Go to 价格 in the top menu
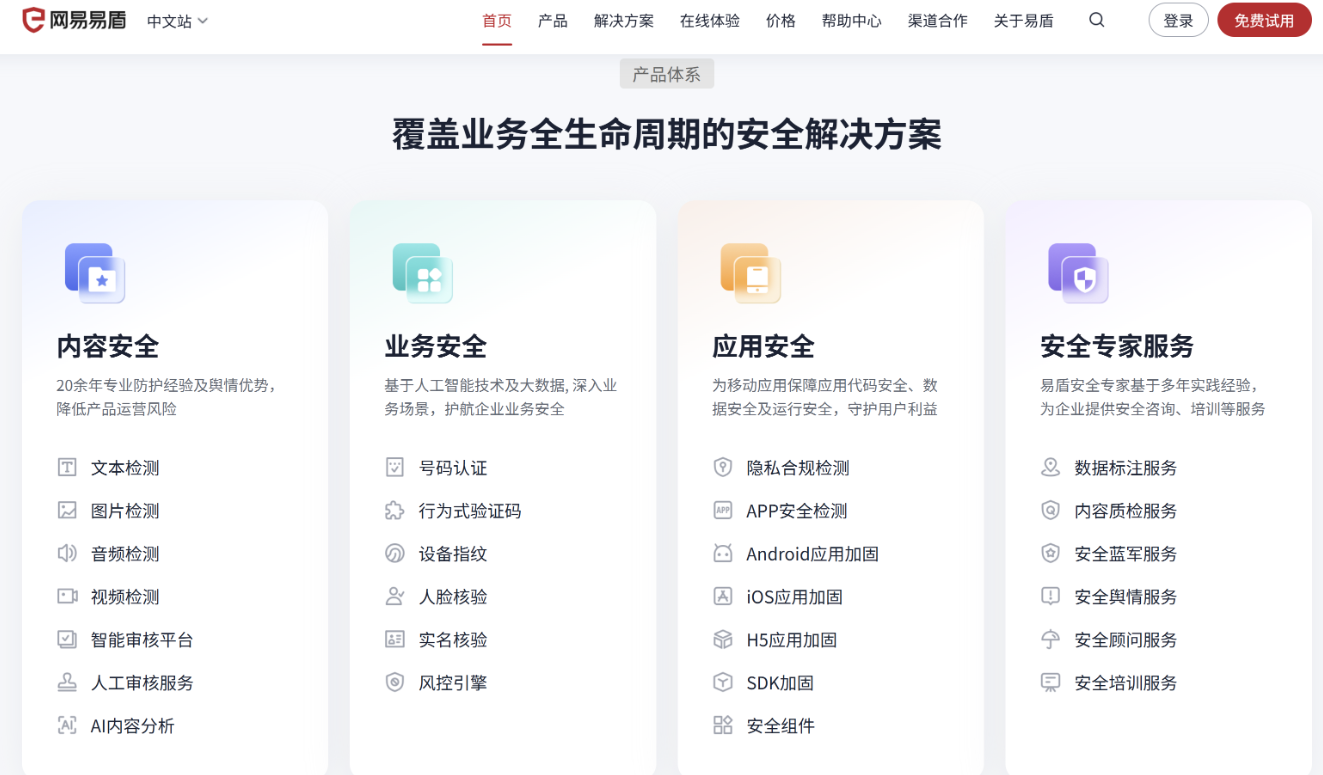The height and width of the screenshot is (775, 1323). (780, 21)
